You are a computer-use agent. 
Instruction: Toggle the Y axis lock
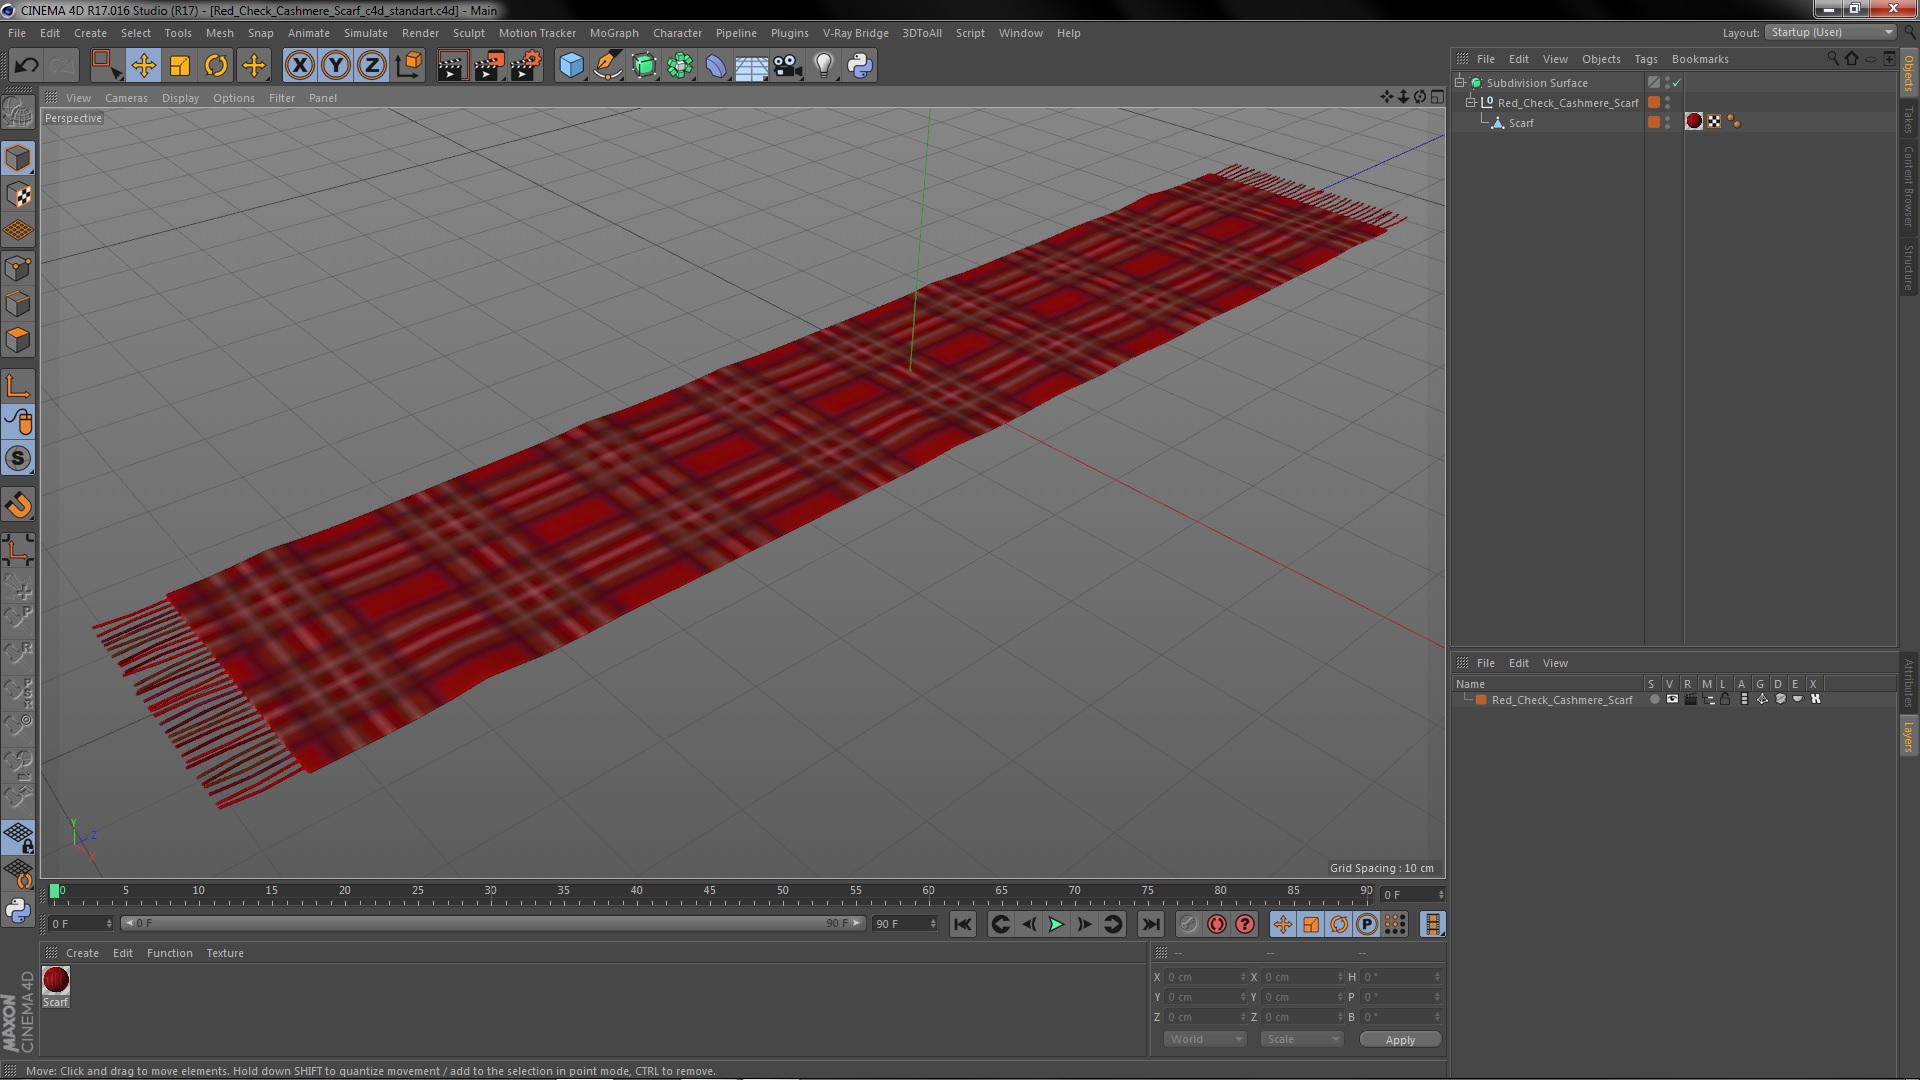pos(336,66)
